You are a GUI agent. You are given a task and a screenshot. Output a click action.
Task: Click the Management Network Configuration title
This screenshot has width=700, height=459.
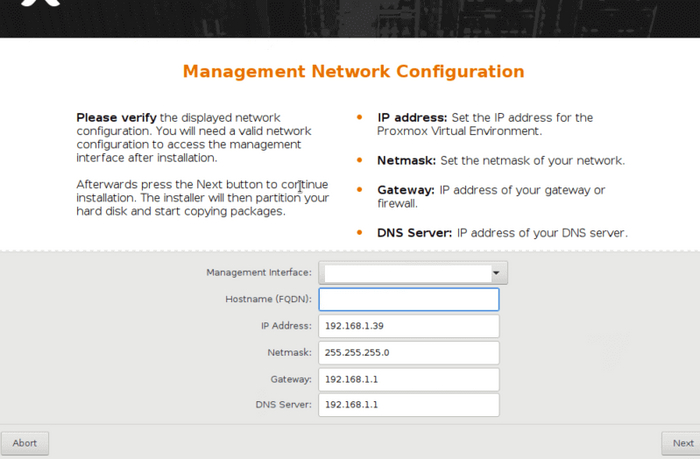[x=353, y=72]
